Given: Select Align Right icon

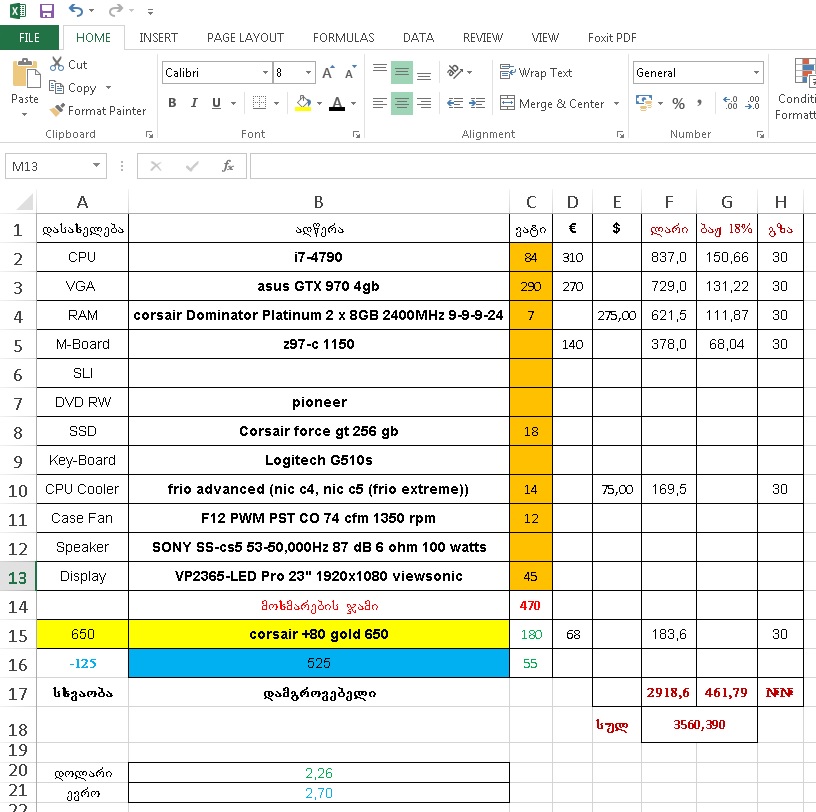Looking at the screenshot, I should [x=424, y=103].
